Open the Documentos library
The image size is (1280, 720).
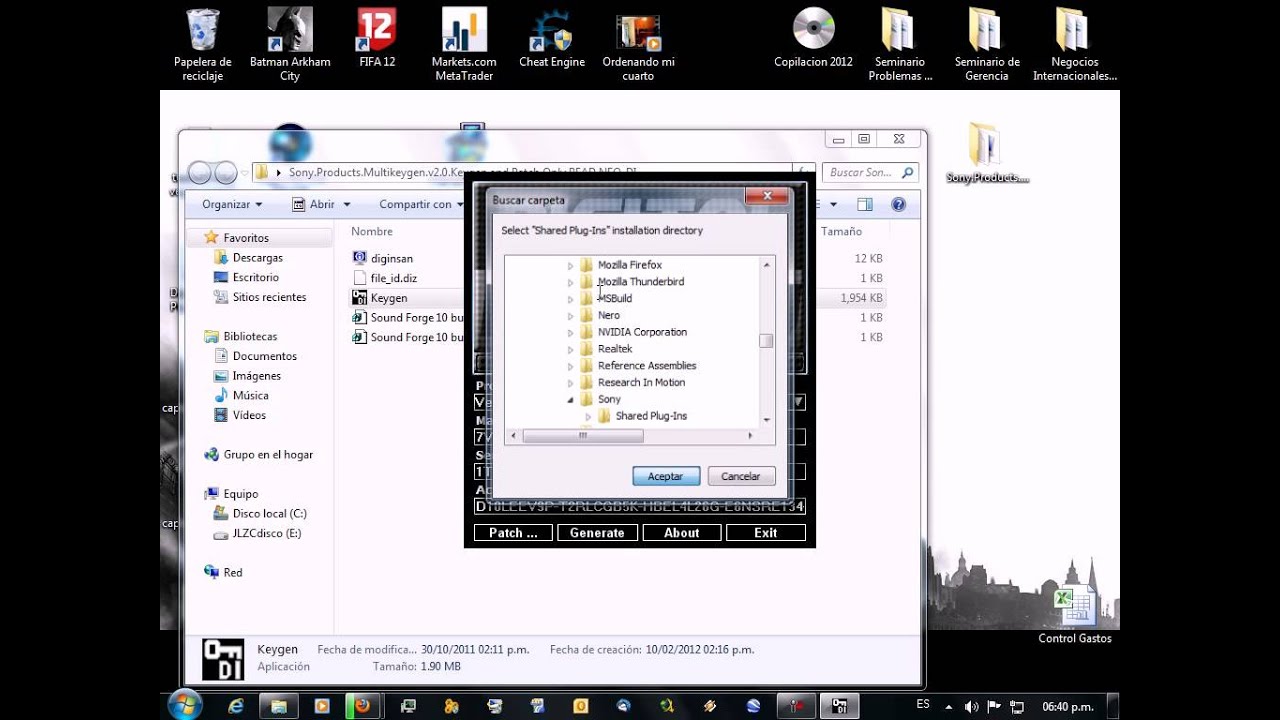(264, 356)
